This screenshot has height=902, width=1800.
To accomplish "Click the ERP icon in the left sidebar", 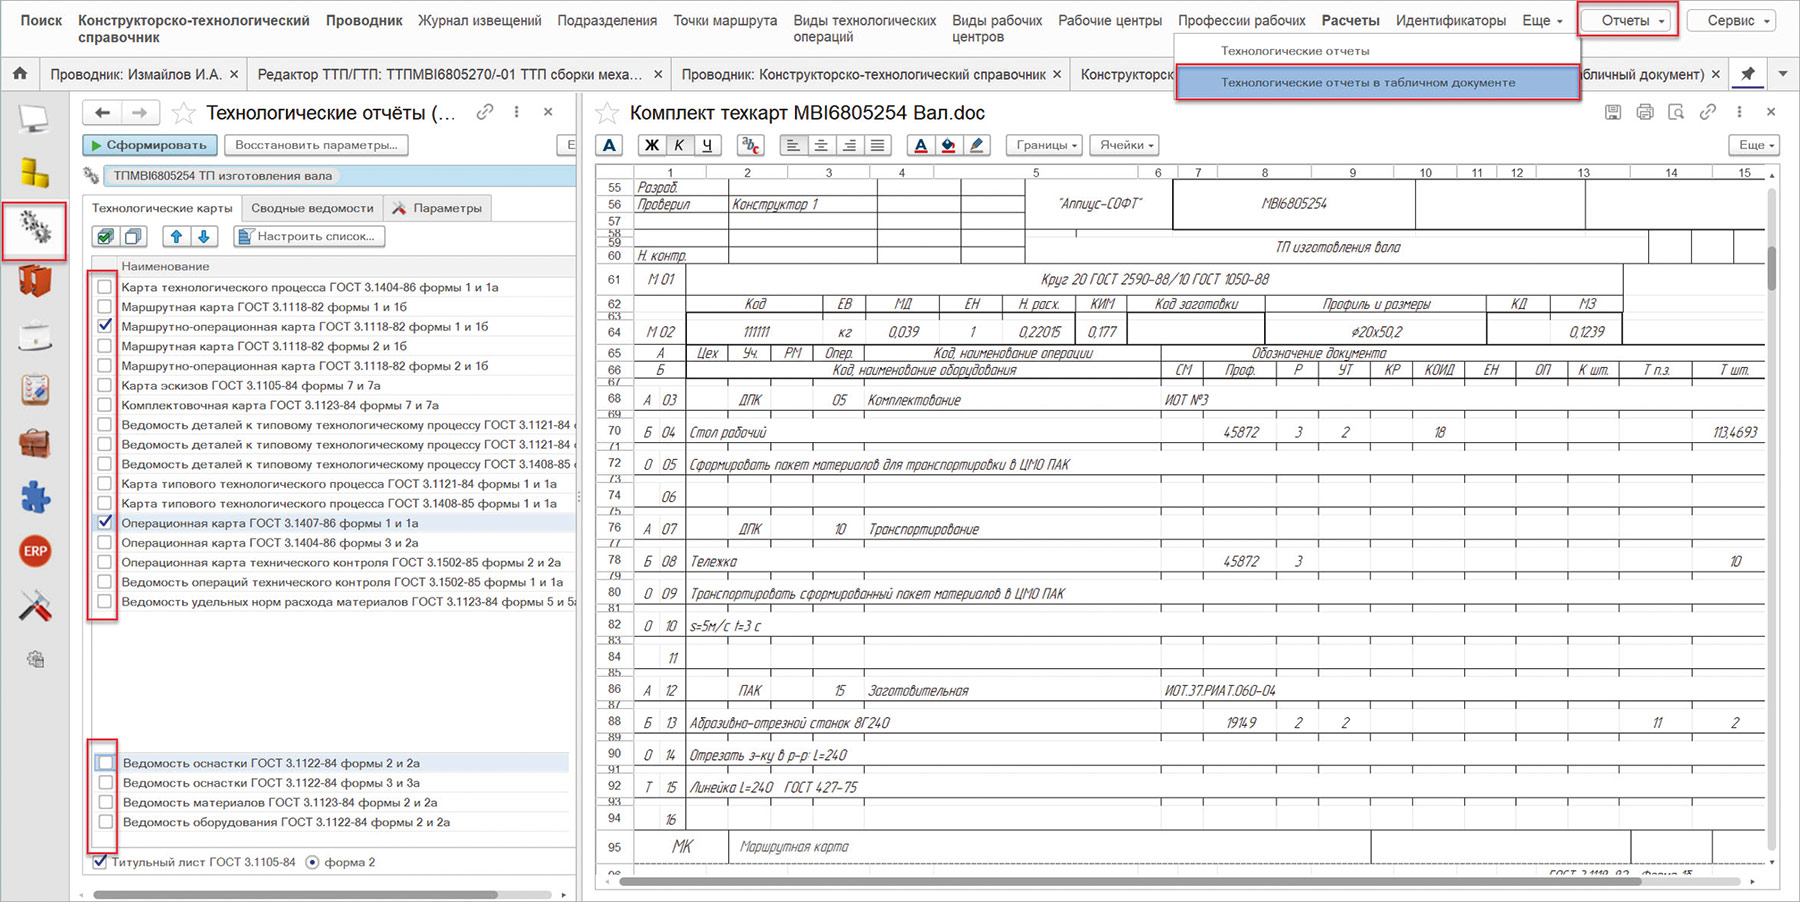I will tap(35, 551).
